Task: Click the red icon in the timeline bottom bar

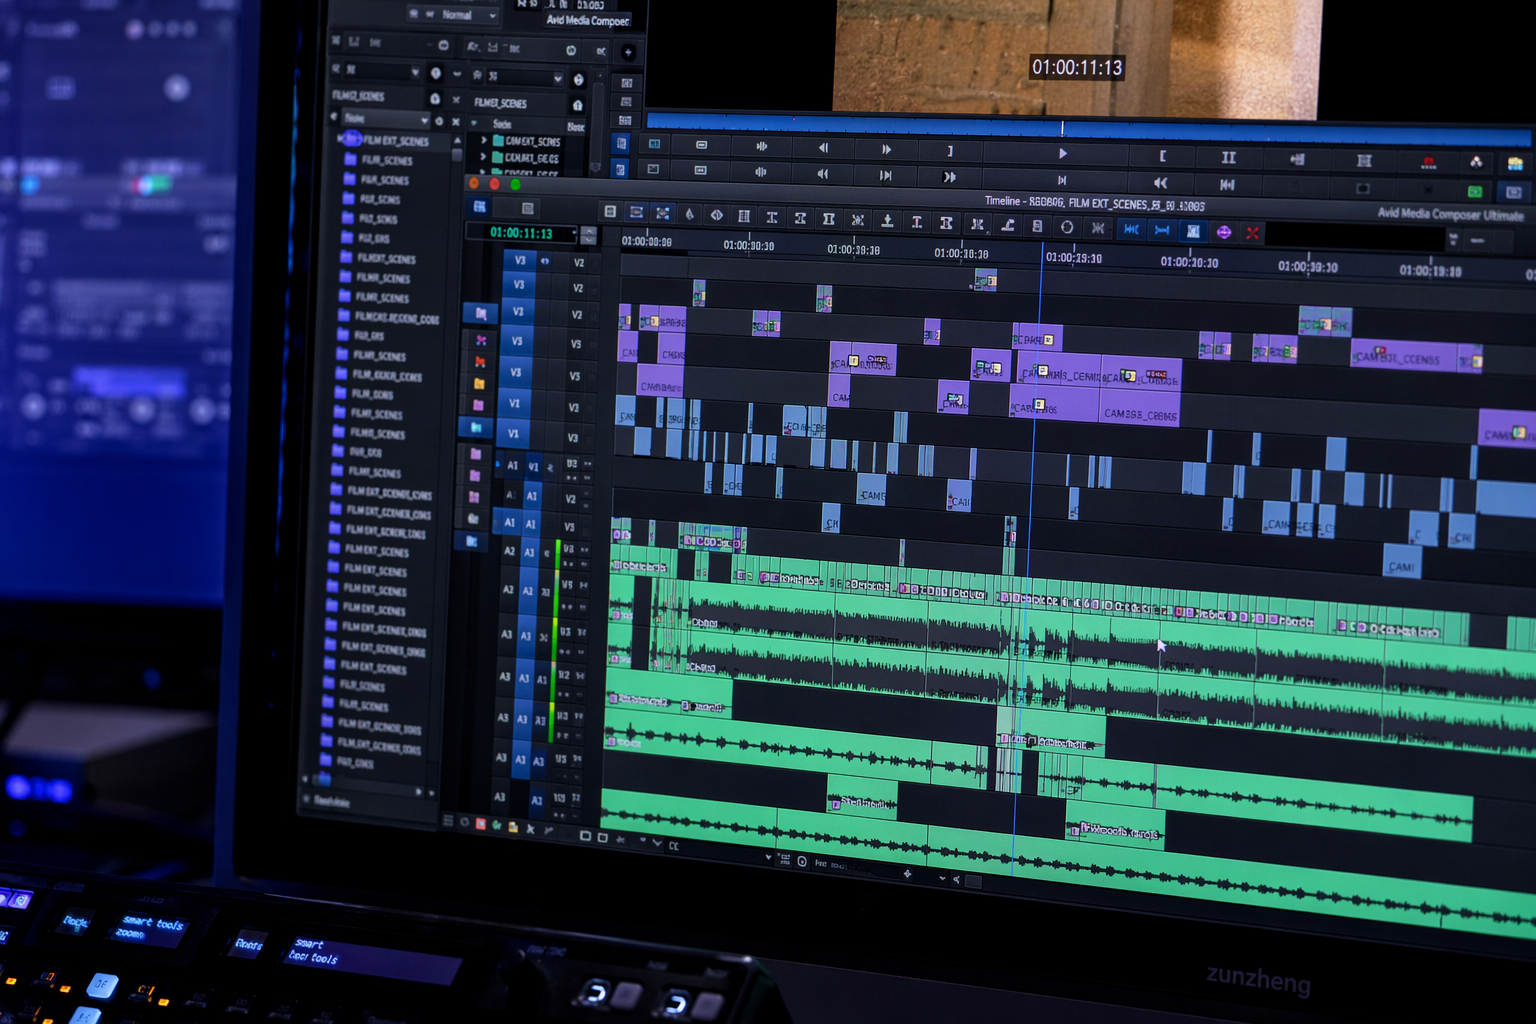Action: pos(481,824)
